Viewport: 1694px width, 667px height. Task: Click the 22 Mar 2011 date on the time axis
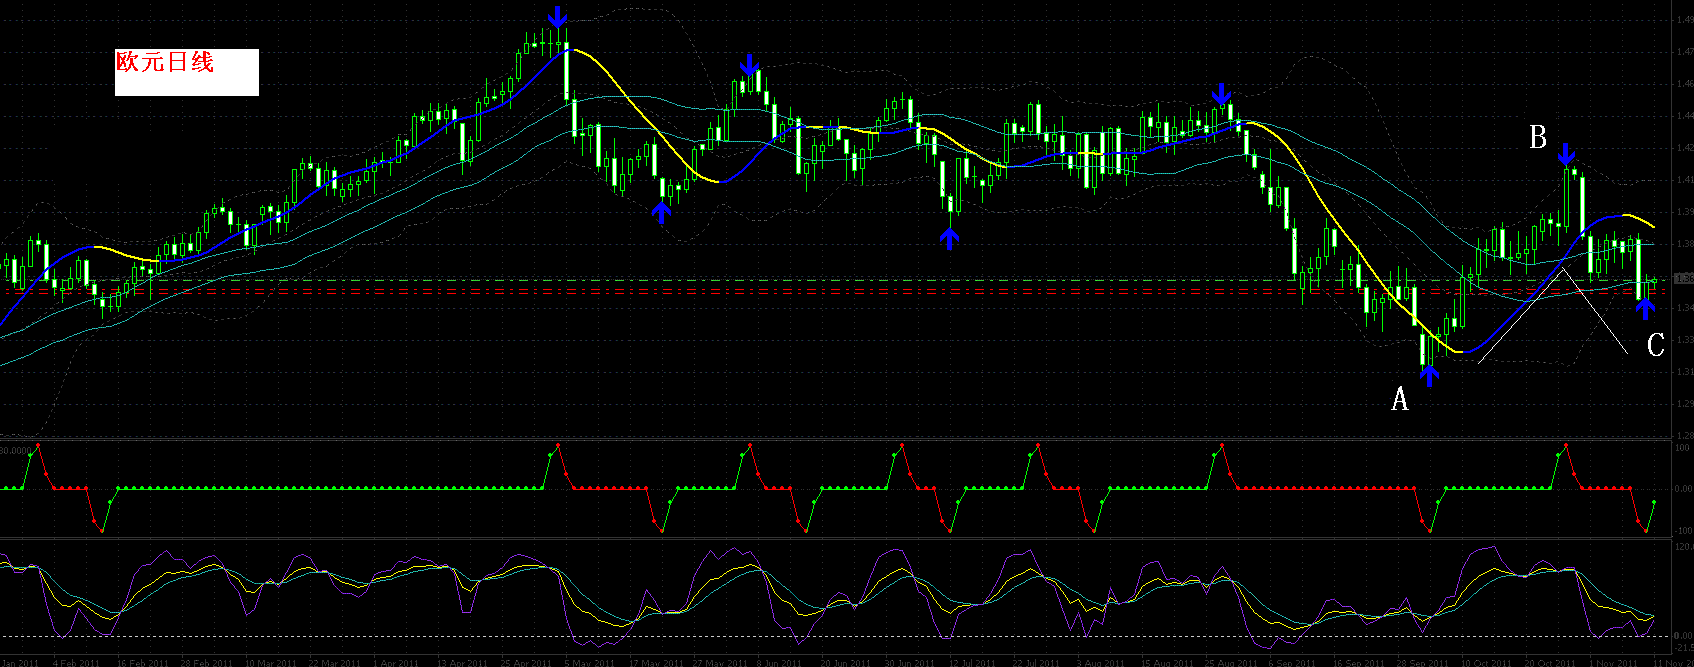pyautogui.click(x=334, y=662)
